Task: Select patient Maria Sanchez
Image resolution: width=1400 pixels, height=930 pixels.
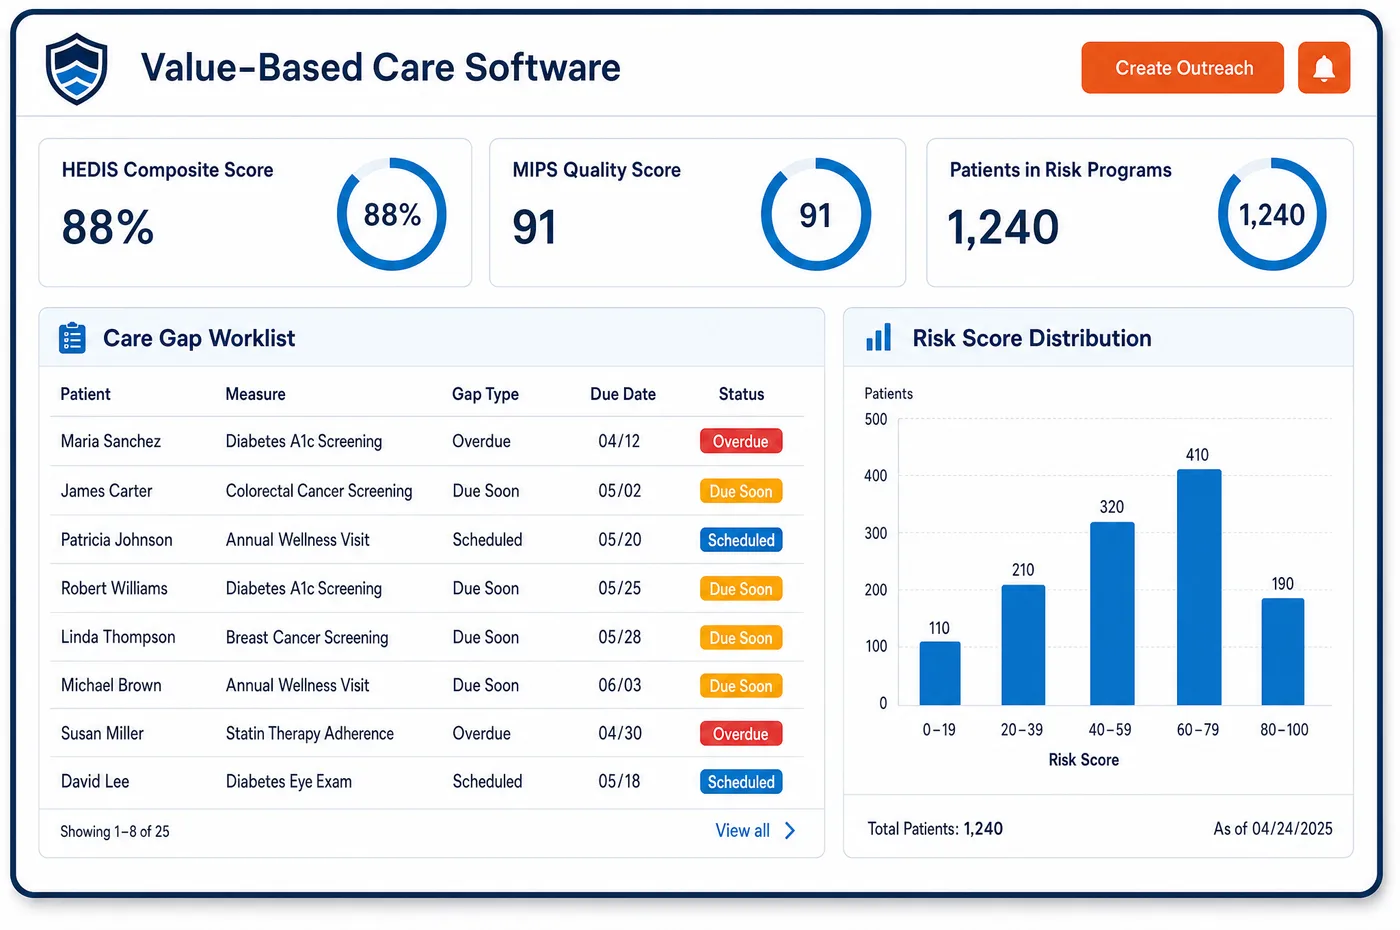Action: pyautogui.click(x=110, y=441)
